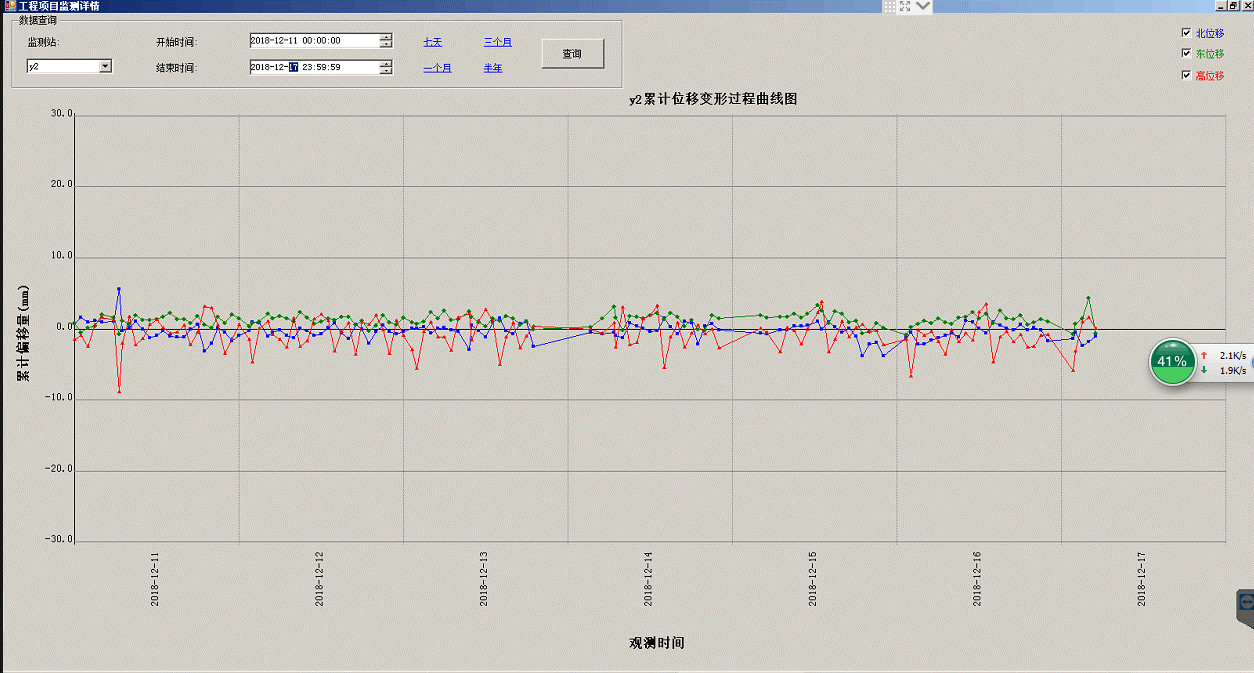Expand the title bar chevron down menu
Viewport: 1254px width, 673px height.
922,6
